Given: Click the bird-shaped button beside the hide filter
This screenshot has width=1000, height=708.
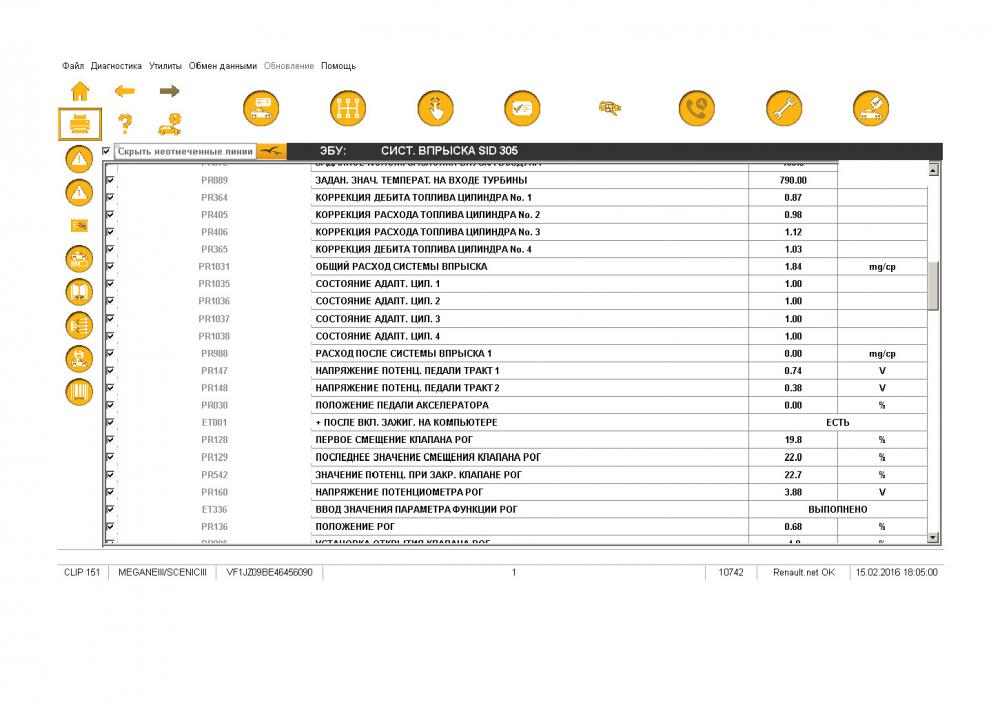Looking at the screenshot, I should tap(272, 151).
